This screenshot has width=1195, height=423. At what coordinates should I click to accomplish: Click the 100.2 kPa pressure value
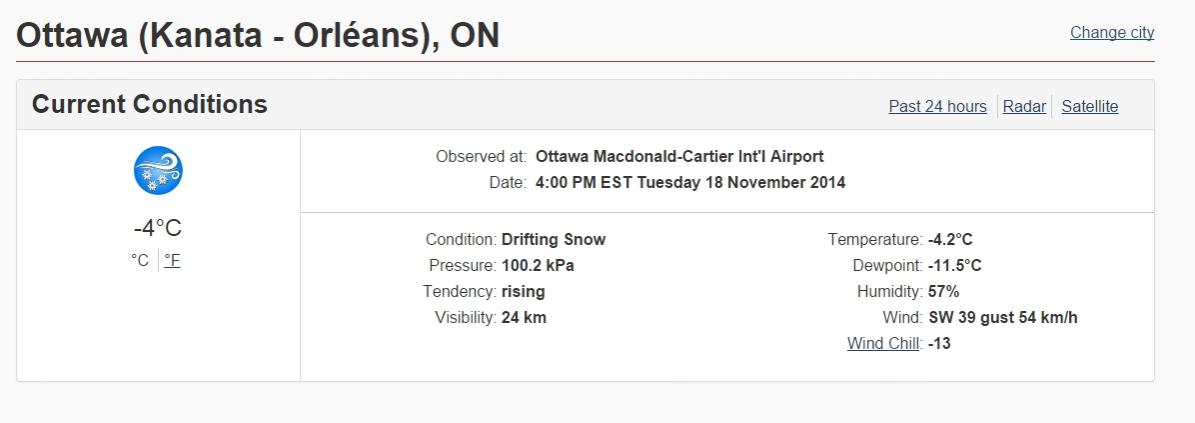pyautogui.click(x=537, y=266)
